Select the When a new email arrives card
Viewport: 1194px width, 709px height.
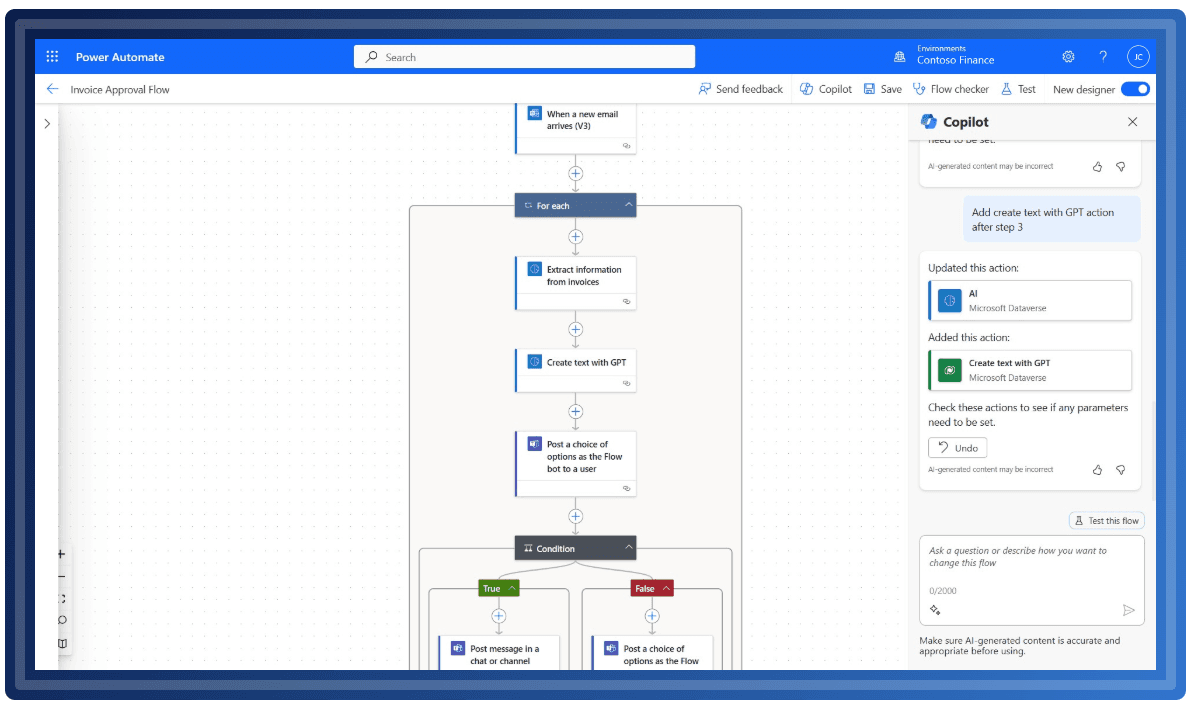576,128
